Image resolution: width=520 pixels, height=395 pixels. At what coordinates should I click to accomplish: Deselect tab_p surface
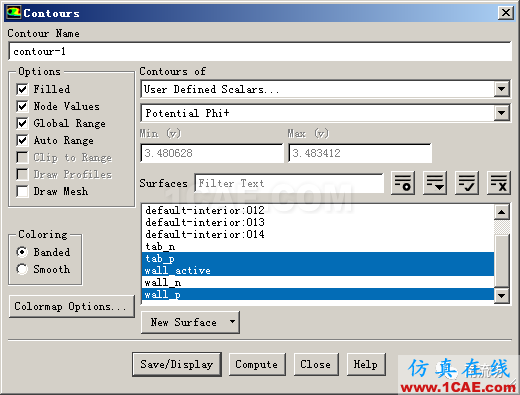(x=318, y=258)
